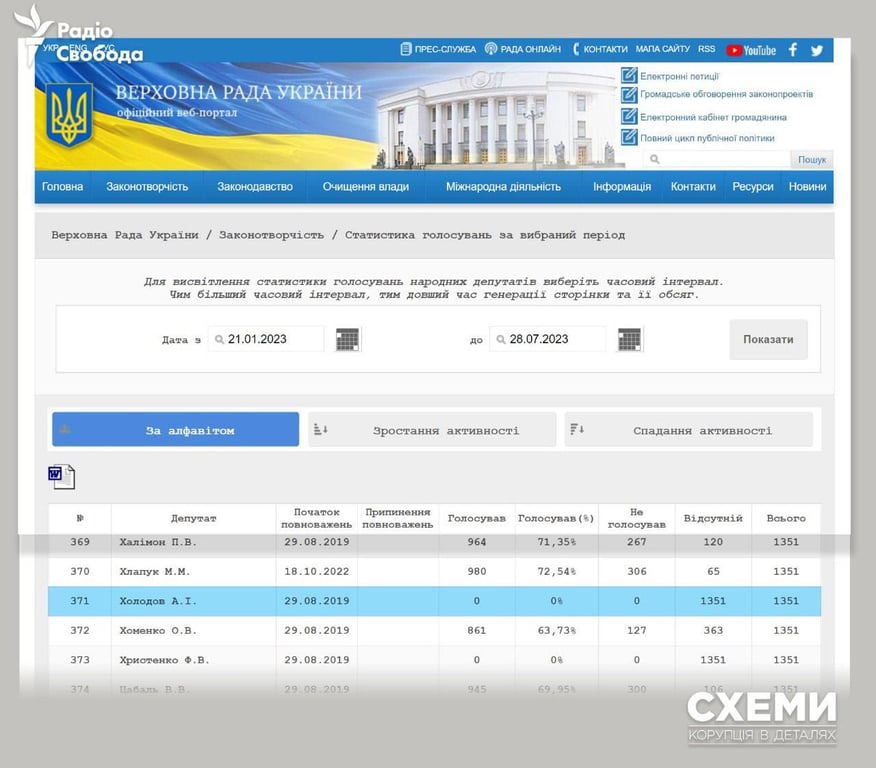Sort by Спадання активності
This screenshot has width=876, height=768.
[x=689, y=430]
